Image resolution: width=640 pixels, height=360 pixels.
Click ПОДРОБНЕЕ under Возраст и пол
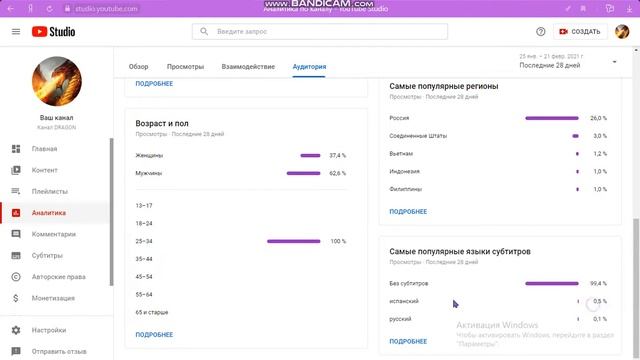pos(154,334)
